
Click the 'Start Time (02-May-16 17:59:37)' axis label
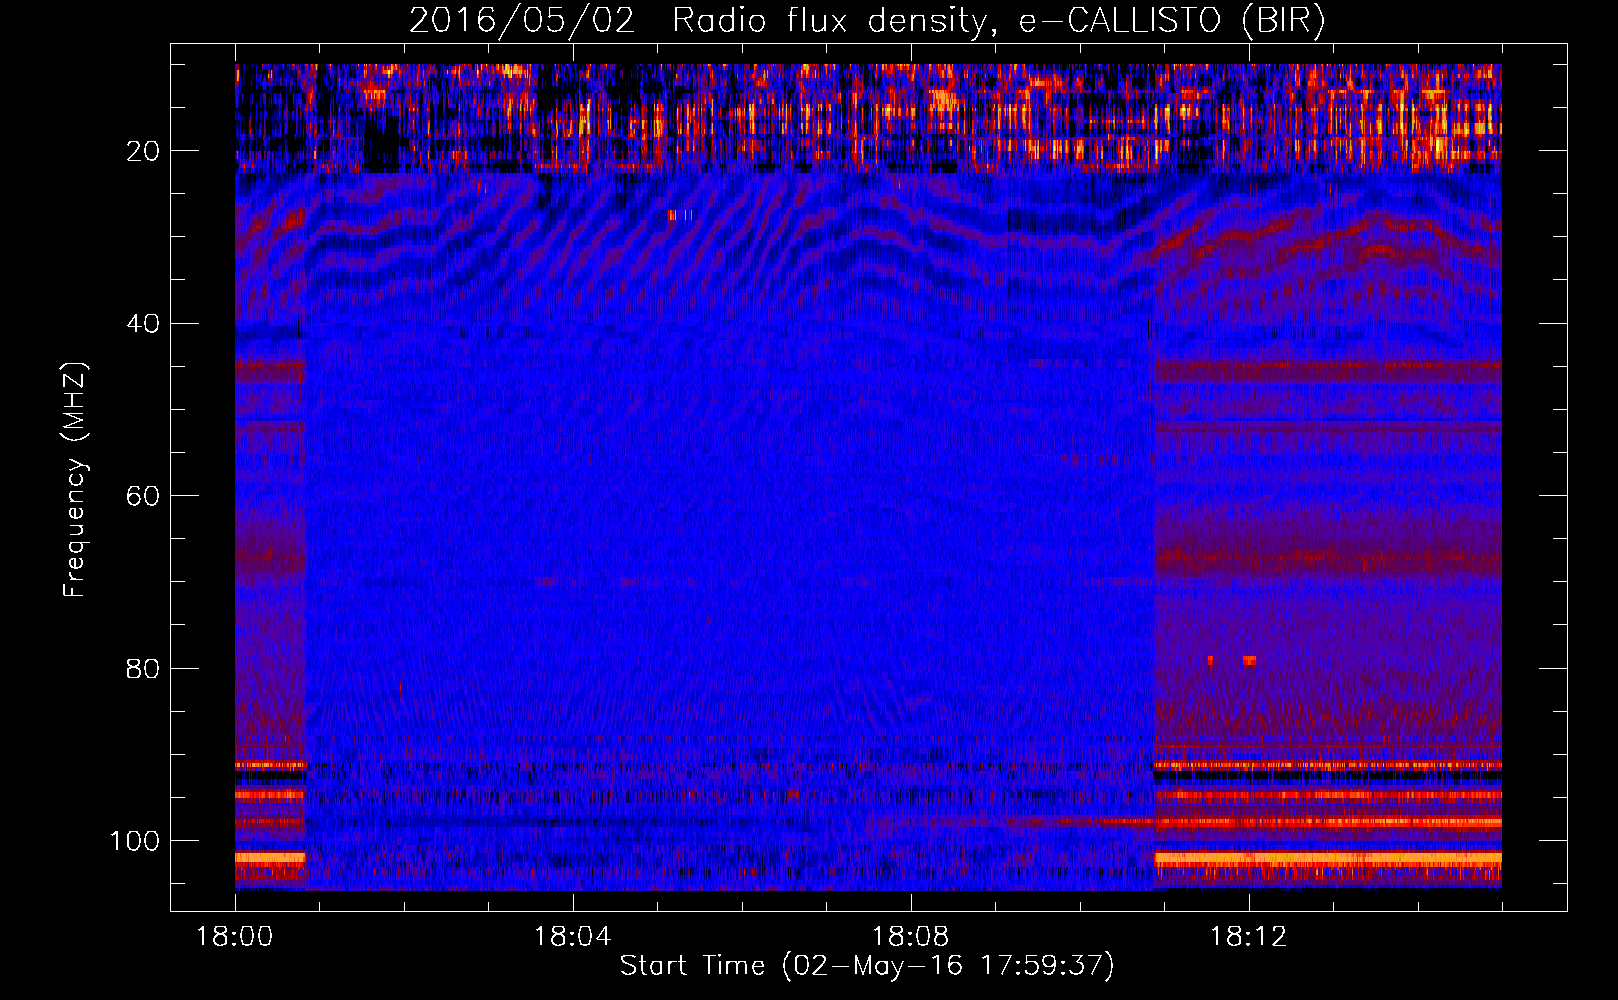click(867, 965)
